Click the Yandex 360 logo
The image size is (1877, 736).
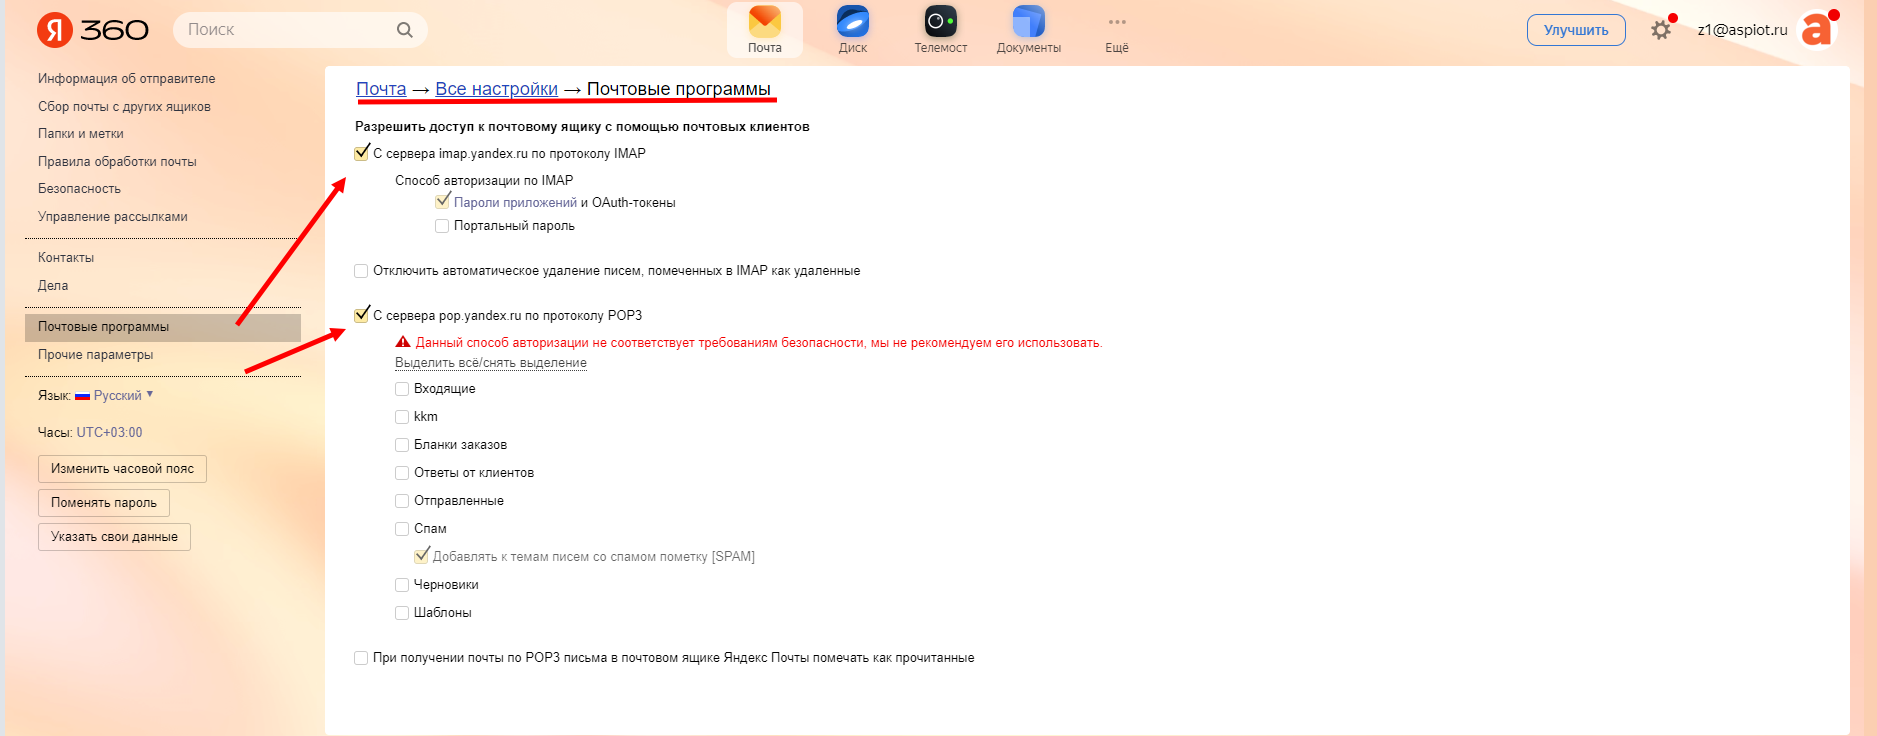click(x=93, y=30)
